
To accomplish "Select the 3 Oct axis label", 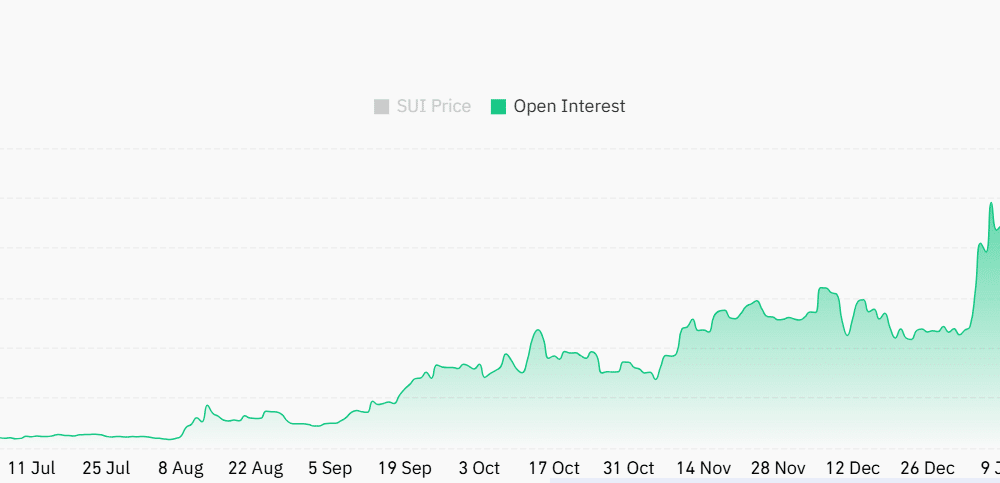I will coord(479,468).
